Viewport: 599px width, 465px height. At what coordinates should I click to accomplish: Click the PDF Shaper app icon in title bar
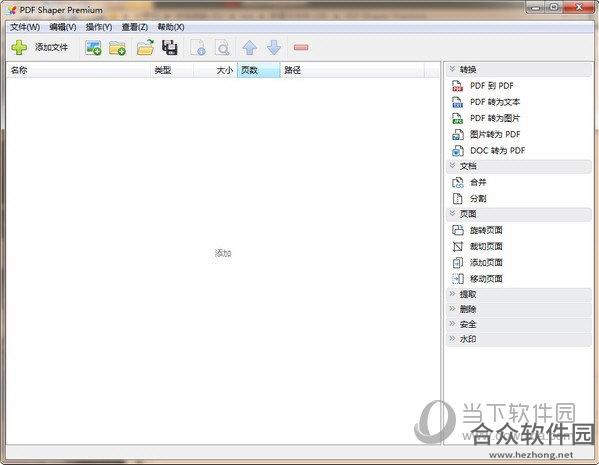click(x=11, y=10)
